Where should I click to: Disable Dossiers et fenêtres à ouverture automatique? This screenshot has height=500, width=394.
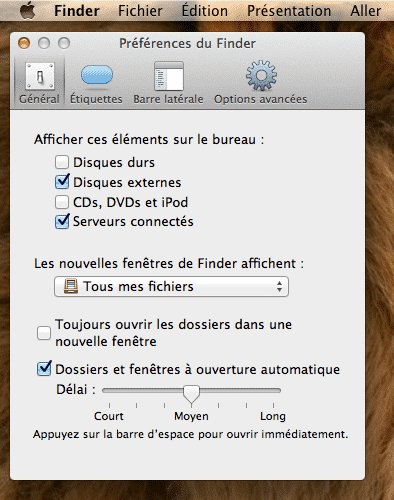44,369
